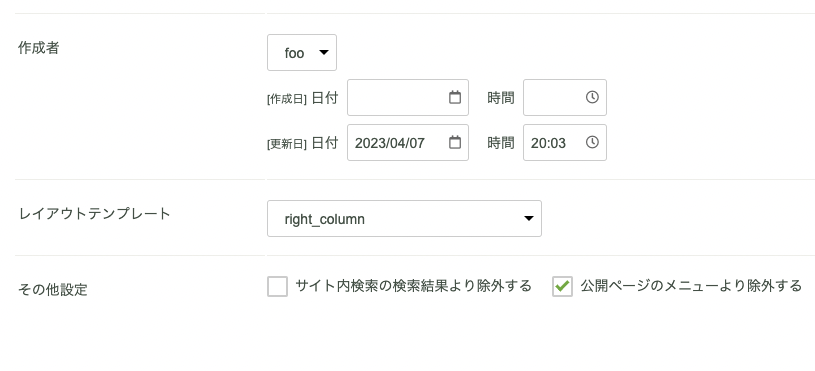Open the right_column layout template dropdown
The image size is (815, 371).
(x=404, y=219)
